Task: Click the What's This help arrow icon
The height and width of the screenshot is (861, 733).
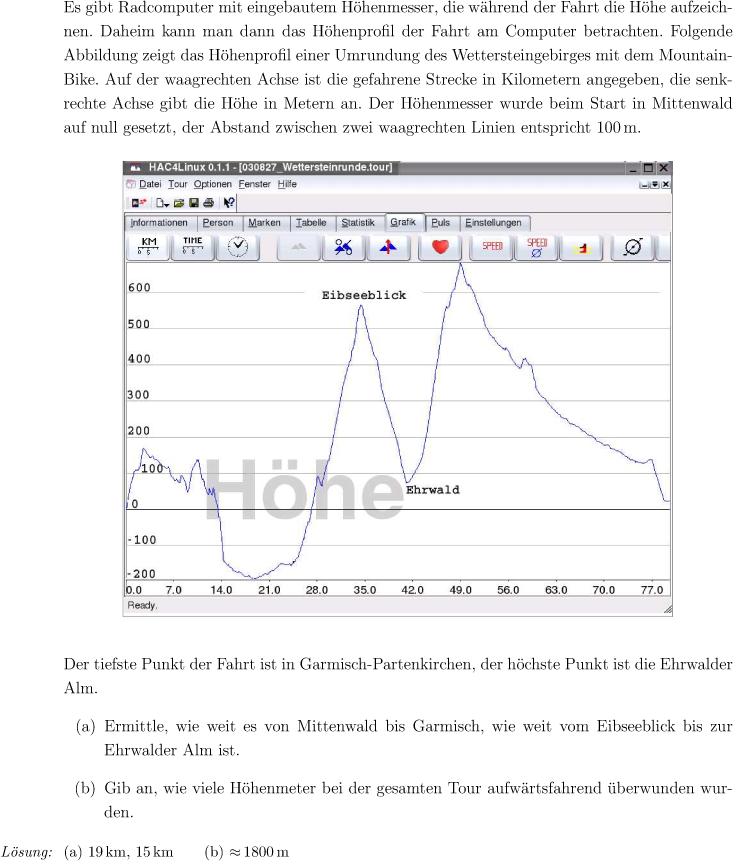Action: pos(229,203)
